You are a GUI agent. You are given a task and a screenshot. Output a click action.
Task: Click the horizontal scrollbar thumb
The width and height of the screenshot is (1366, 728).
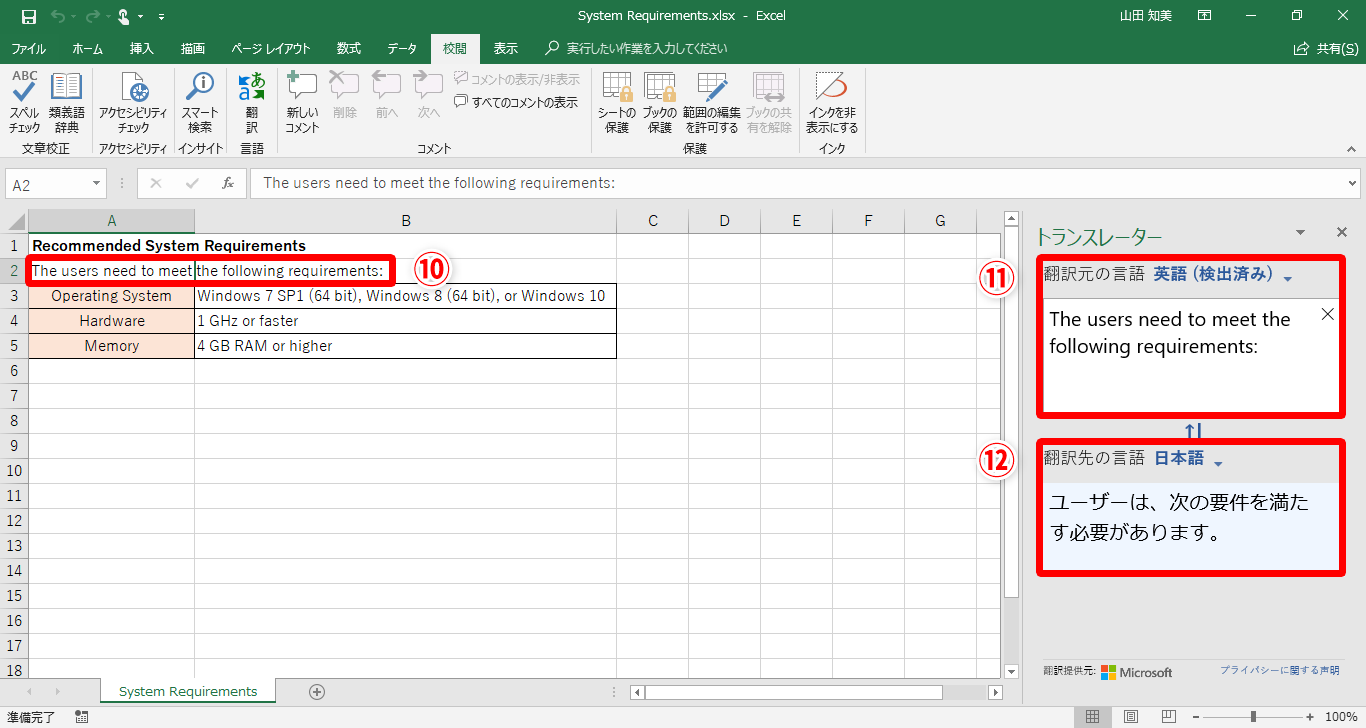coord(794,692)
